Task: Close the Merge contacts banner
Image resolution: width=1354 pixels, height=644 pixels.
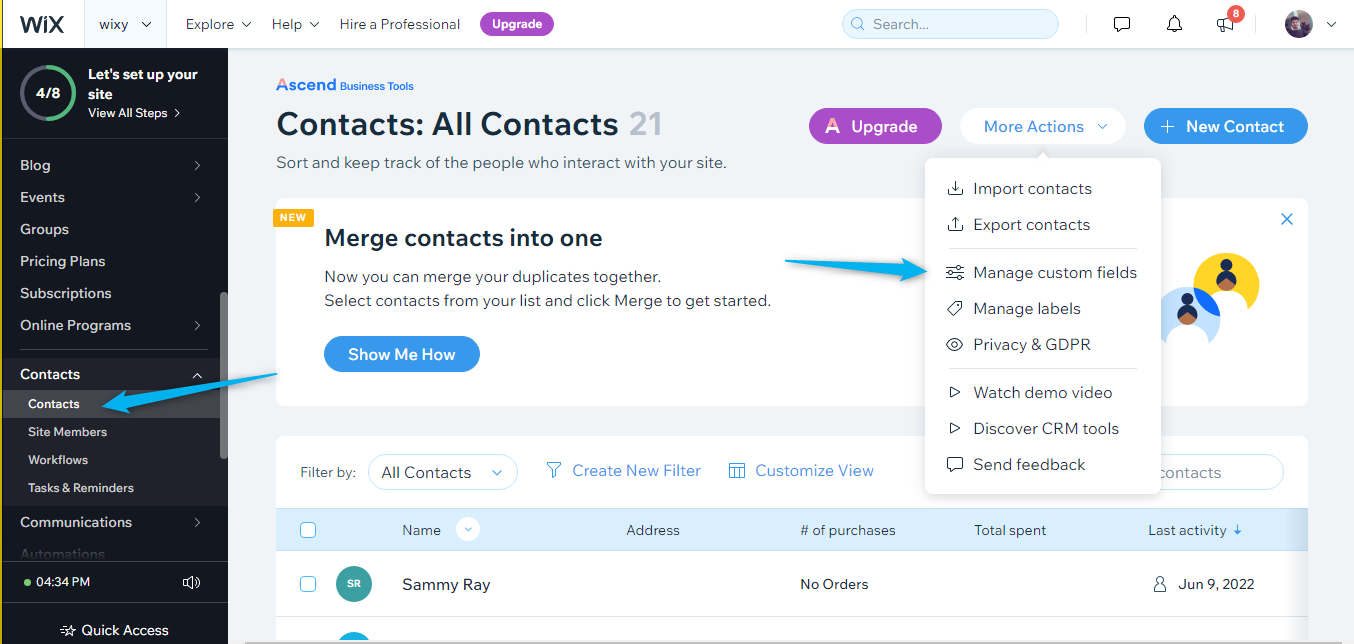Action: click(x=1287, y=219)
